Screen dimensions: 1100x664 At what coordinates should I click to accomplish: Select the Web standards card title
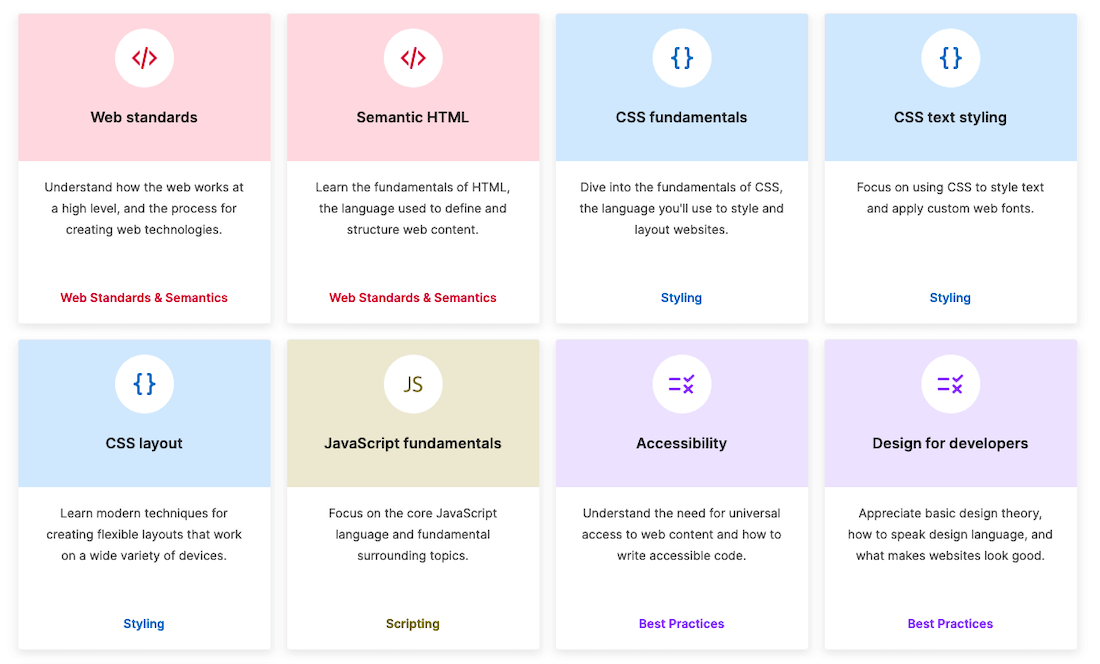pyautogui.click(x=144, y=117)
